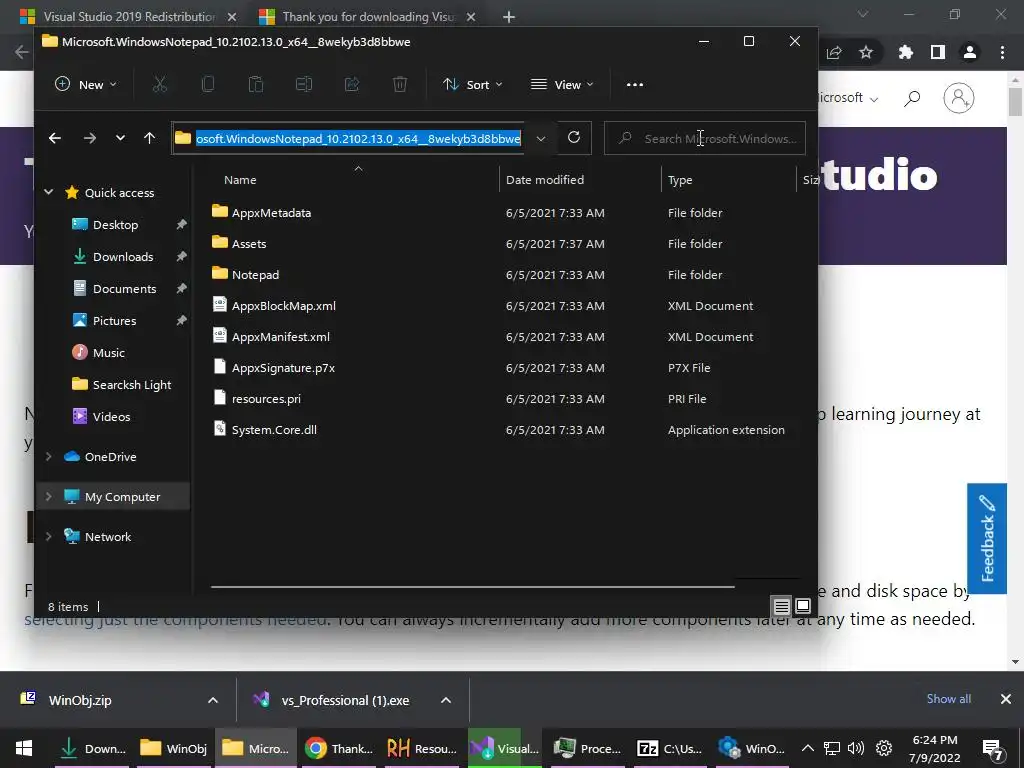Click the Delete trash icon in toolbar
This screenshot has height=768, width=1024.
[400, 84]
